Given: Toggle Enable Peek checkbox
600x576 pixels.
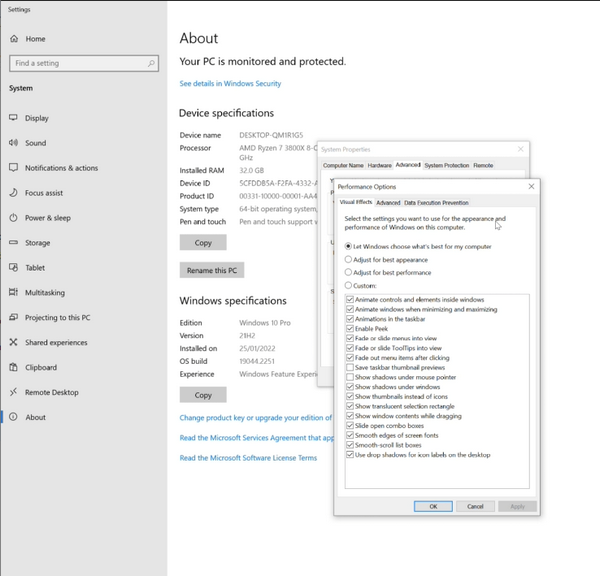Looking at the screenshot, I should (349, 328).
